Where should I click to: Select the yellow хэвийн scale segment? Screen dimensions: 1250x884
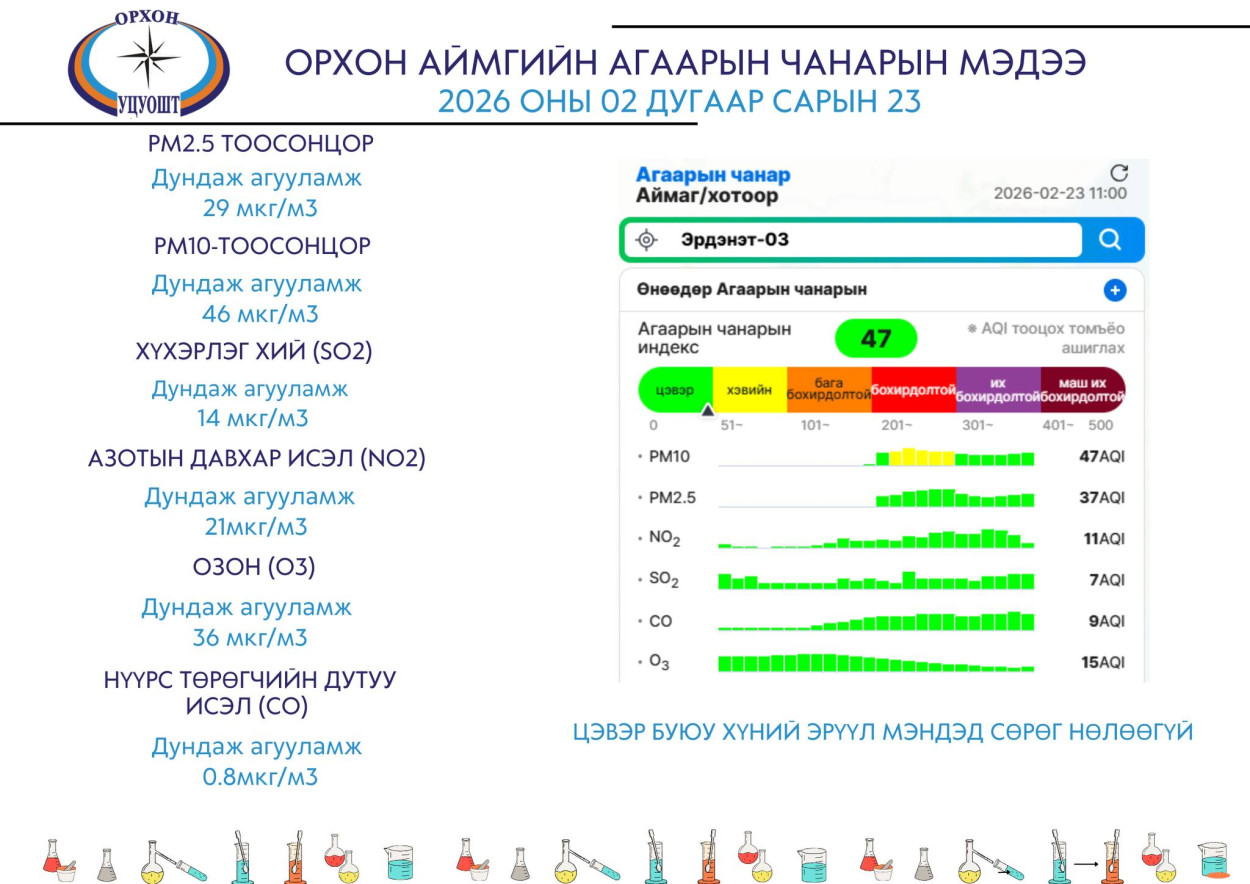pyautogui.click(x=749, y=390)
